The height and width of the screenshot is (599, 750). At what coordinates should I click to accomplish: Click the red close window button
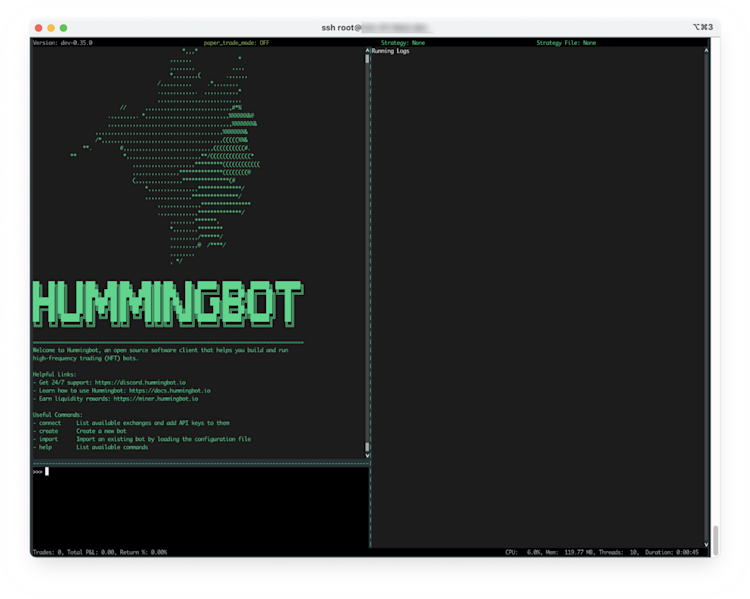point(39,28)
